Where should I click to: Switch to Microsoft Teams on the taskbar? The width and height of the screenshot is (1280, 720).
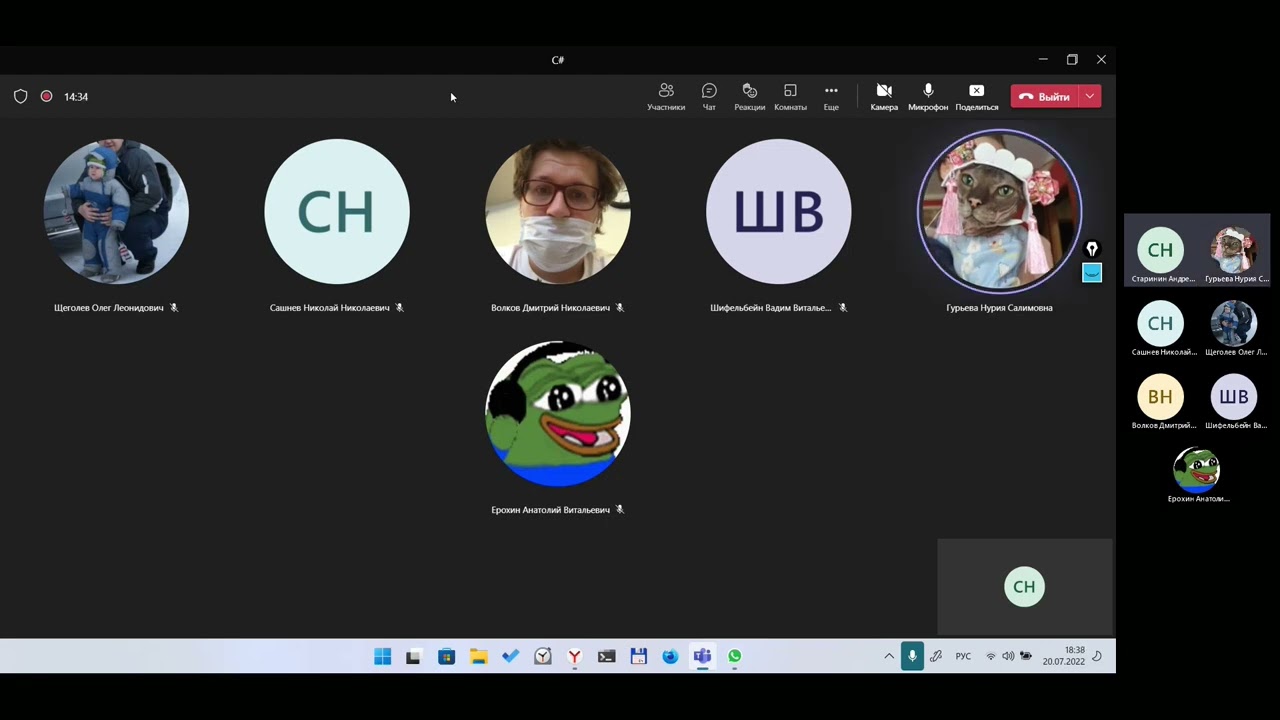(702, 656)
